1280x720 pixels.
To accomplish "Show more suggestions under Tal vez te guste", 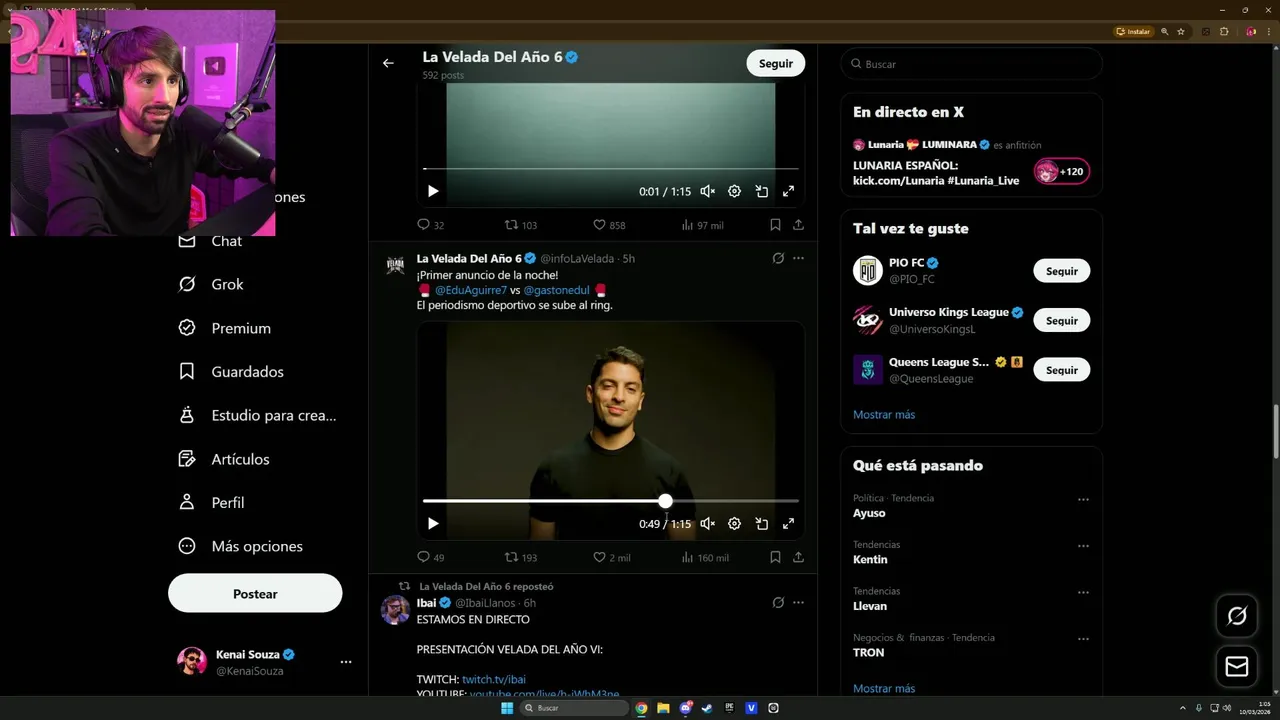I will 884,414.
